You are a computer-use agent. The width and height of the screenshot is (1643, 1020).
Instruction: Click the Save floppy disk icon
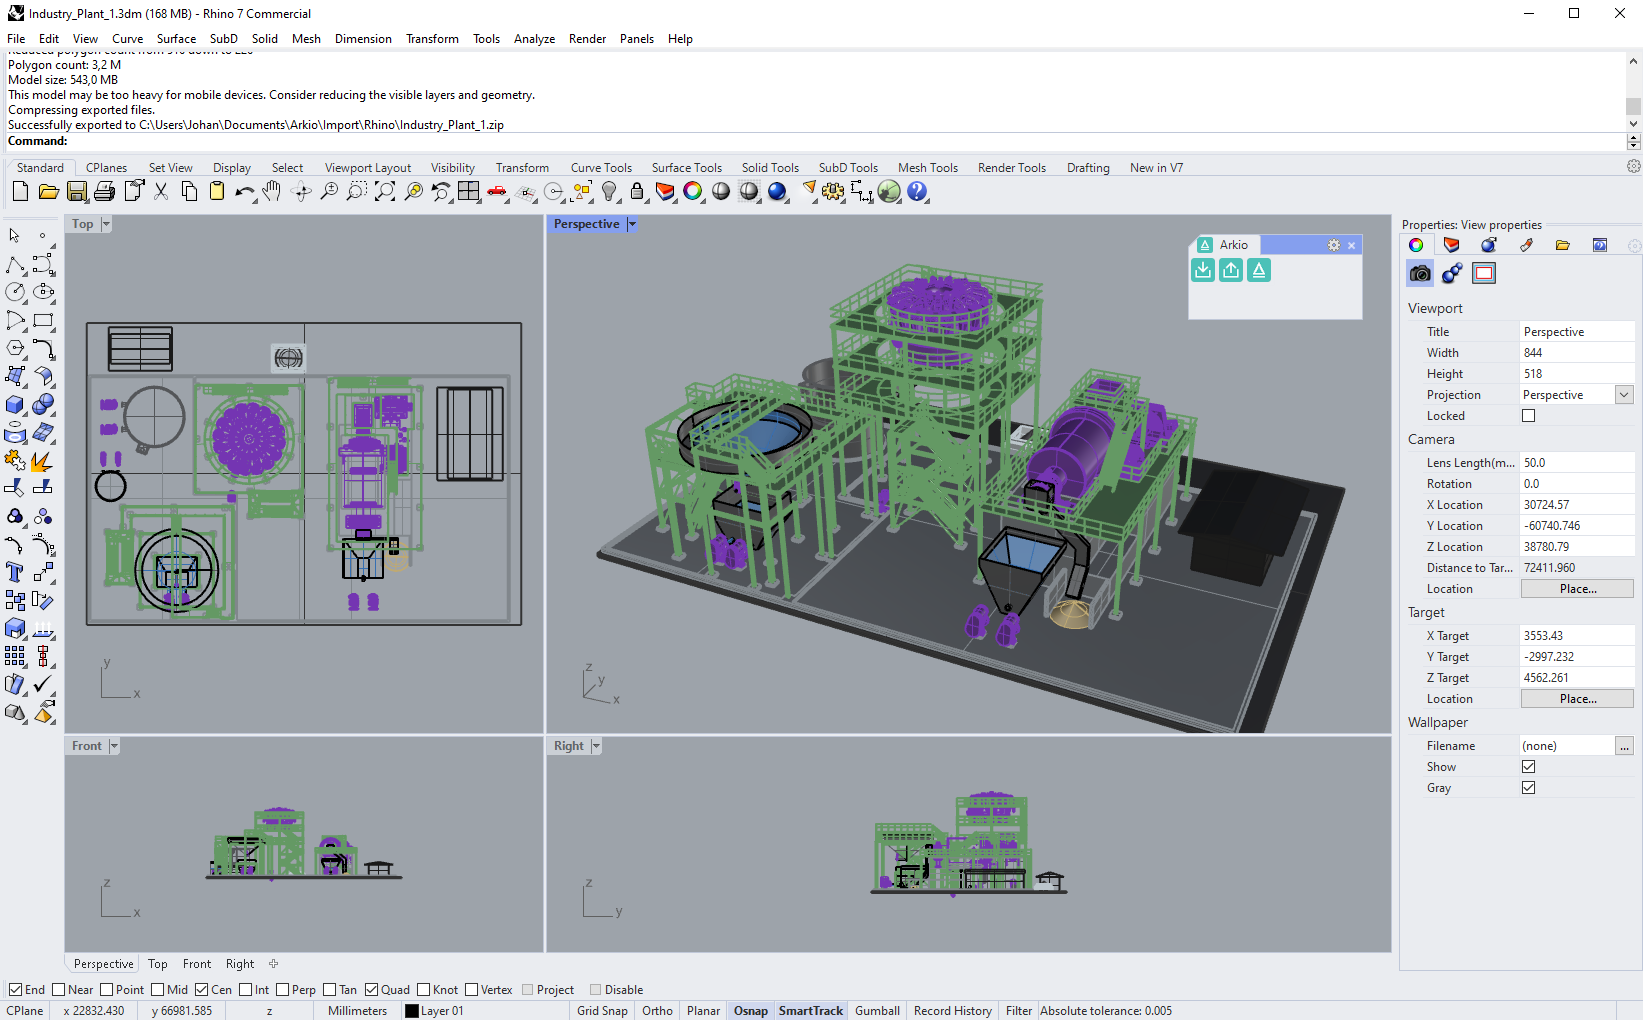pyautogui.click(x=76, y=191)
